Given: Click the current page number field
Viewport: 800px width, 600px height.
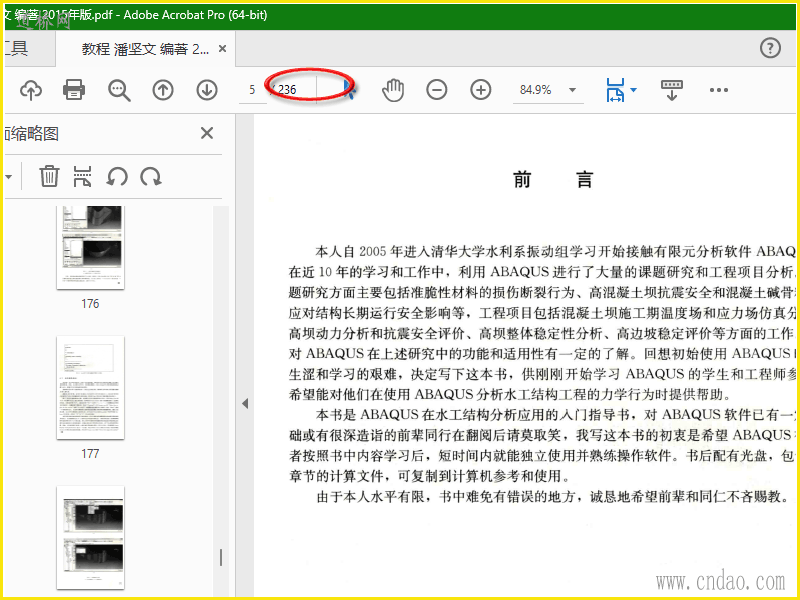Looking at the screenshot, I should click(252, 90).
